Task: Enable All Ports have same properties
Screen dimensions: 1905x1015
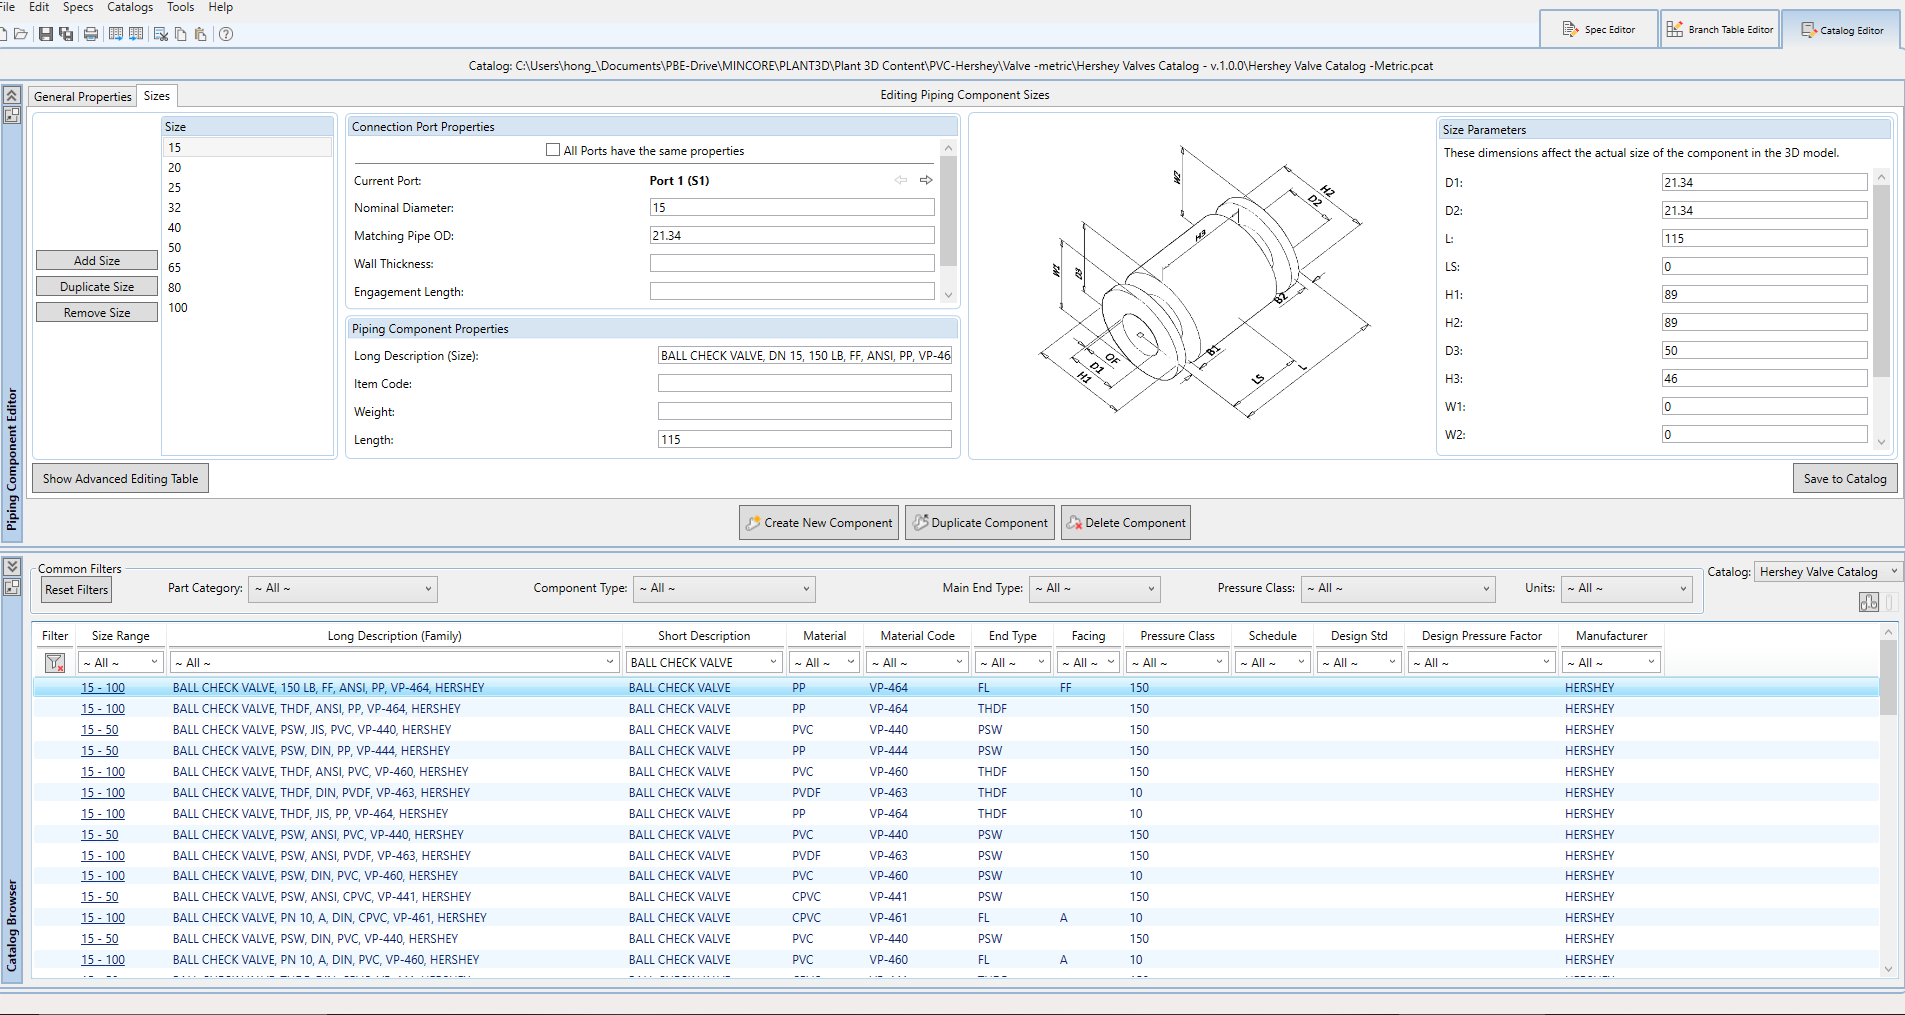Action: click(553, 150)
